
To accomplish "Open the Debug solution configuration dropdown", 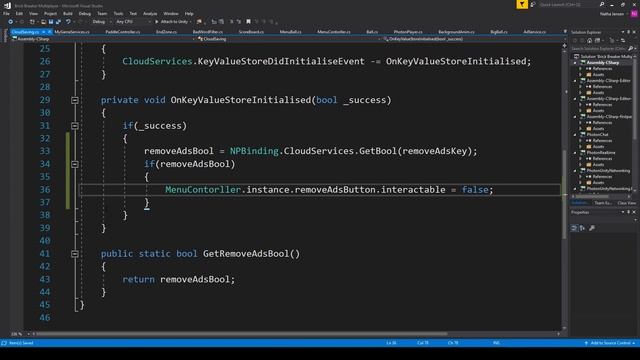I will tap(102, 22).
